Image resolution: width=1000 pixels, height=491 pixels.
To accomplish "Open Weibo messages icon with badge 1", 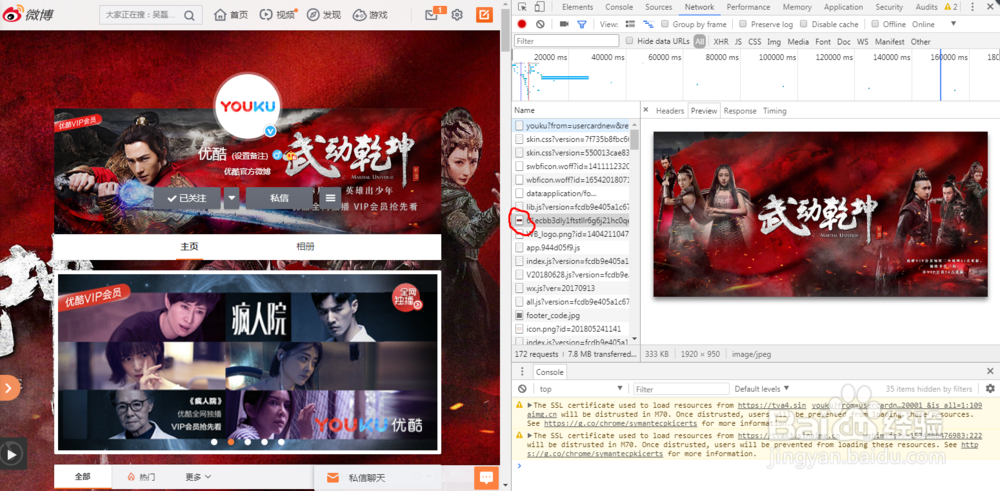I will (432, 14).
